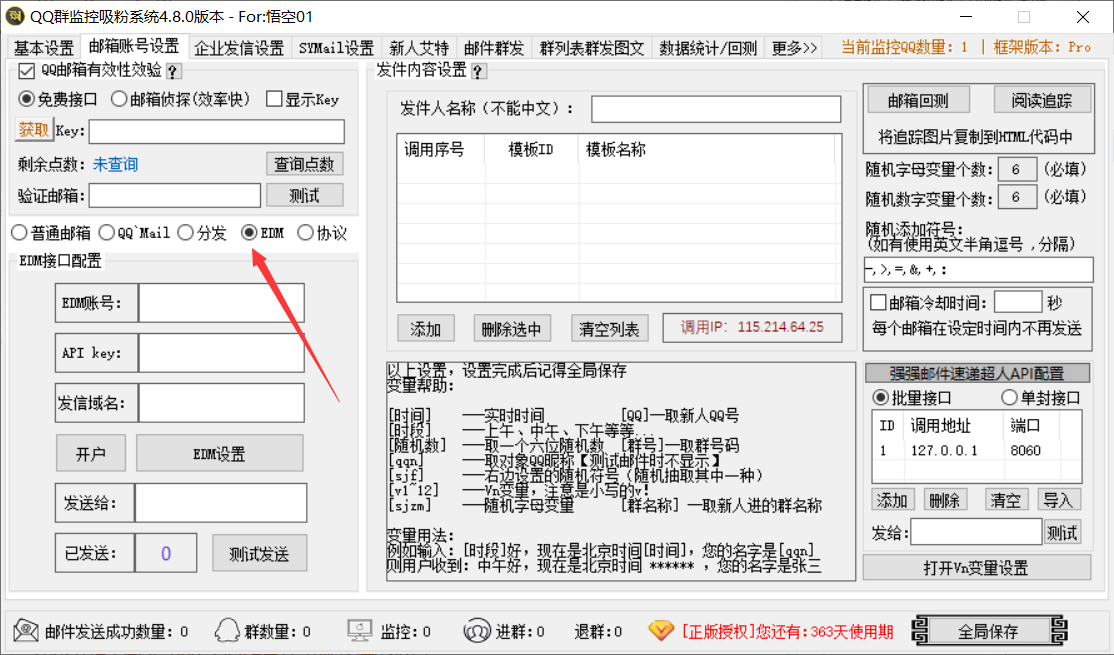Screen dimensions: 1114x655
Task: Click the 未查询 points status text
Action: point(115,164)
